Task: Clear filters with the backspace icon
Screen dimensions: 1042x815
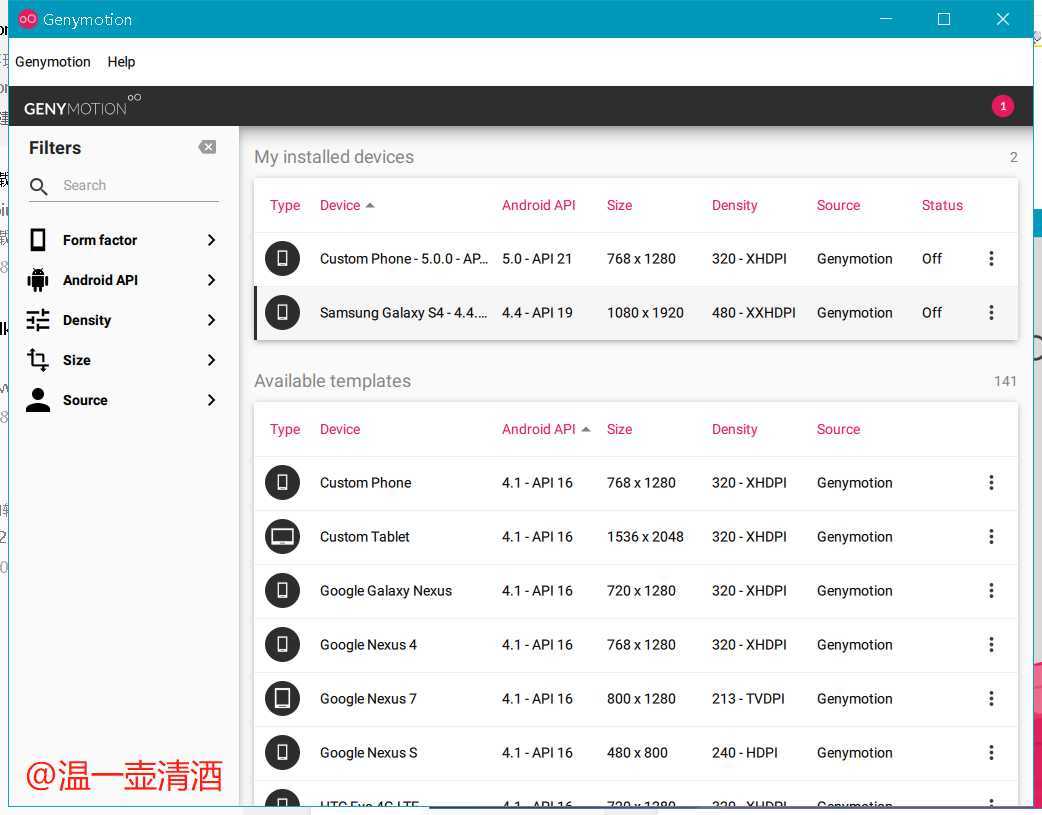Action: pos(207,147)
